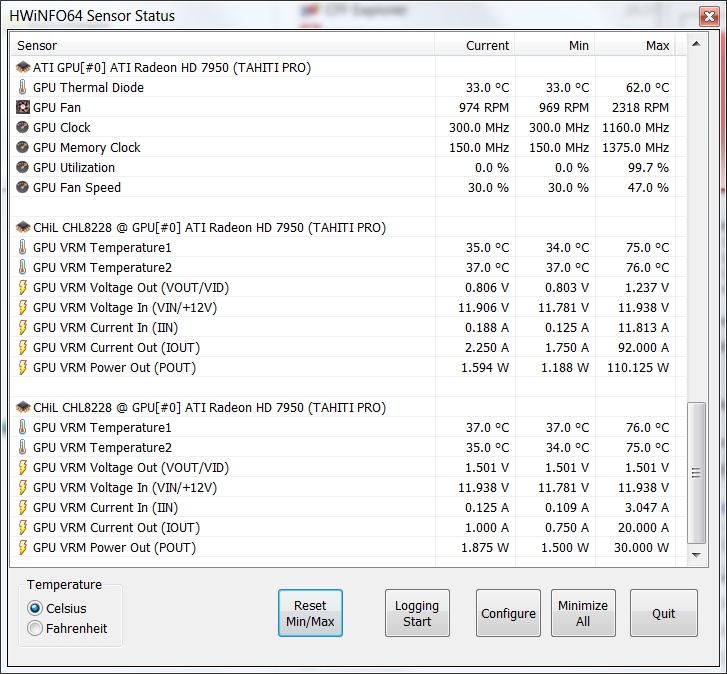
Task: Click lightning icon for Current In reading 0.188 A
Action: [22, 327]
